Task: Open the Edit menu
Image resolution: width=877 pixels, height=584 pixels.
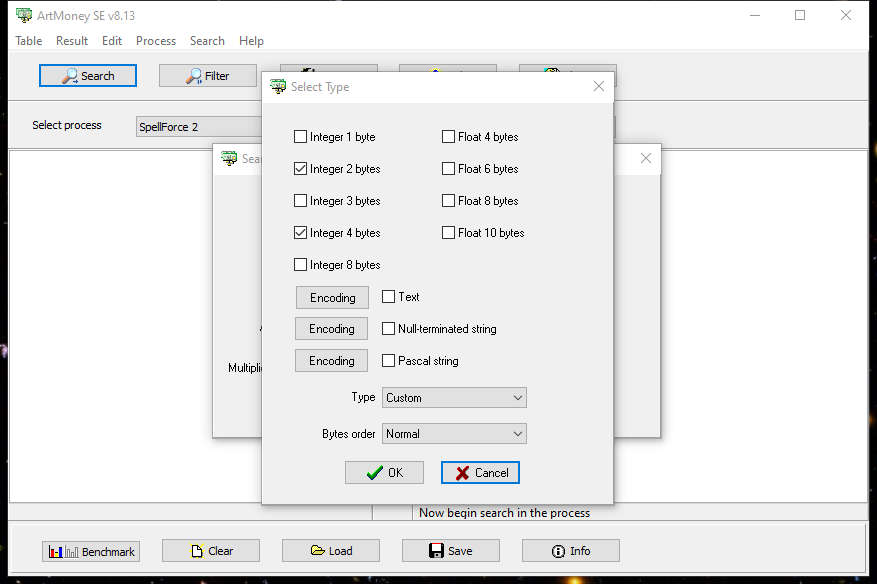Action: (x=112, y=41)
